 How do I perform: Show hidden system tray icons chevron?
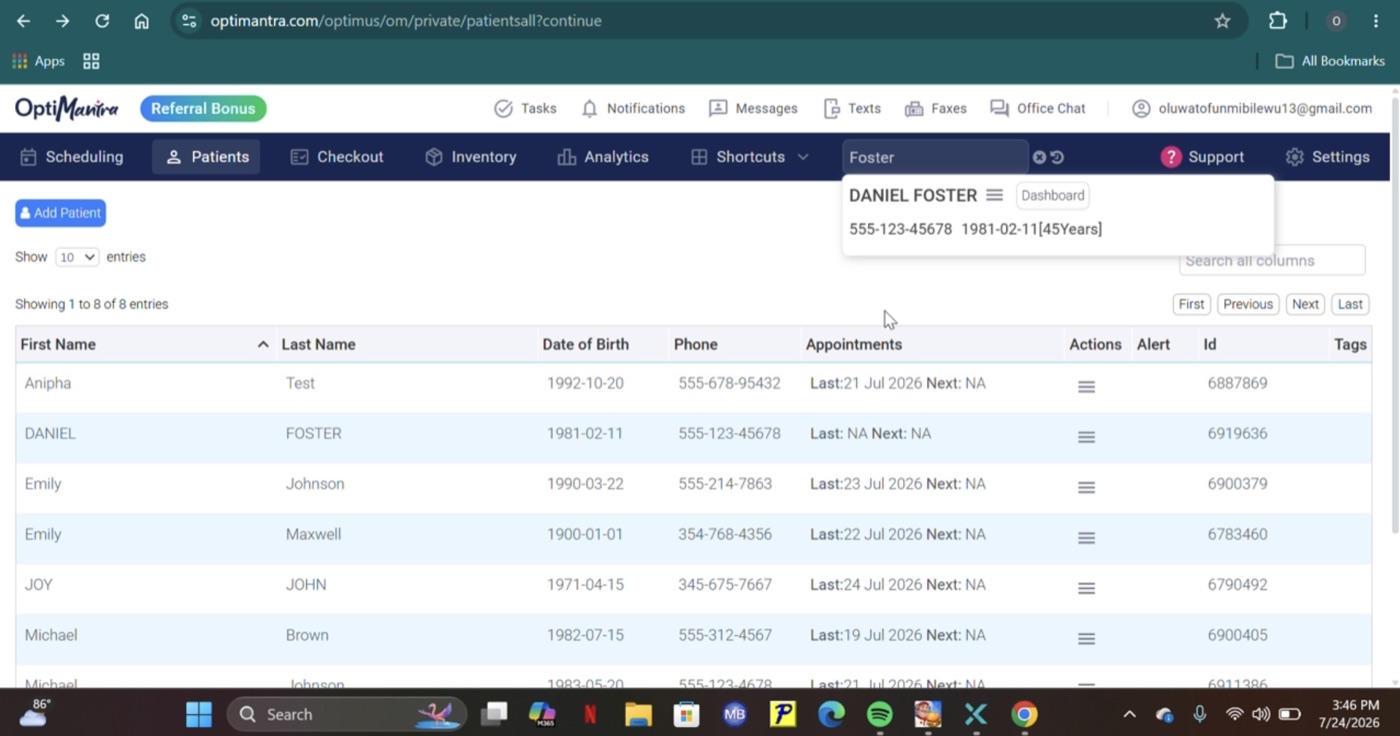pyautogui.click(x=1129, y=714)
